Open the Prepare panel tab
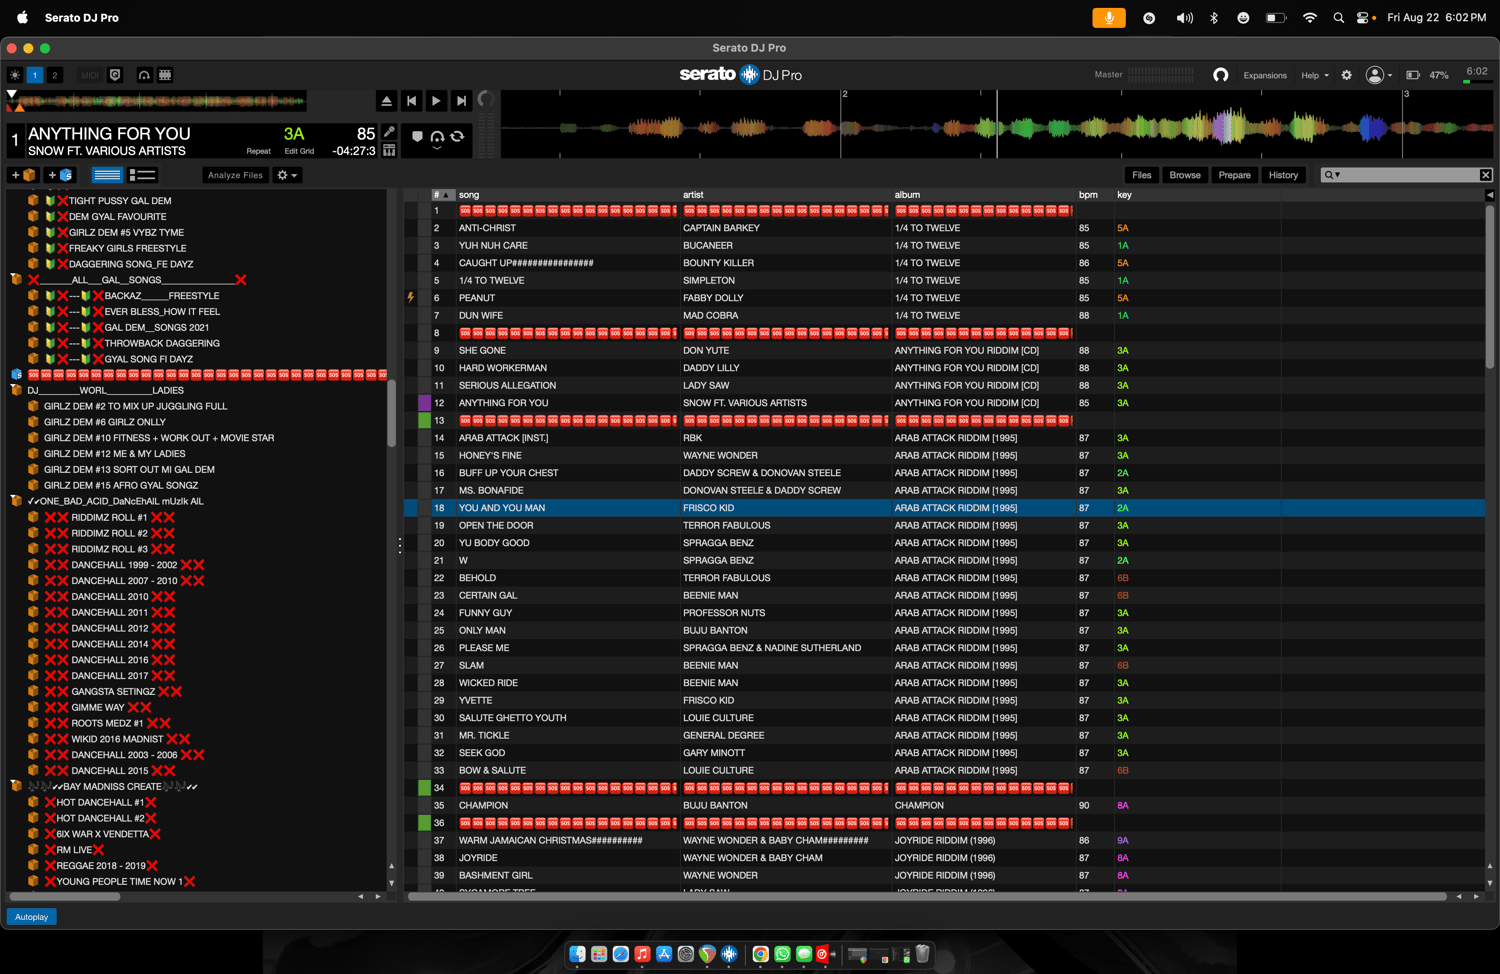Image resolution: width=1500 pixels, height=974 pixels. click(1234, 175)
